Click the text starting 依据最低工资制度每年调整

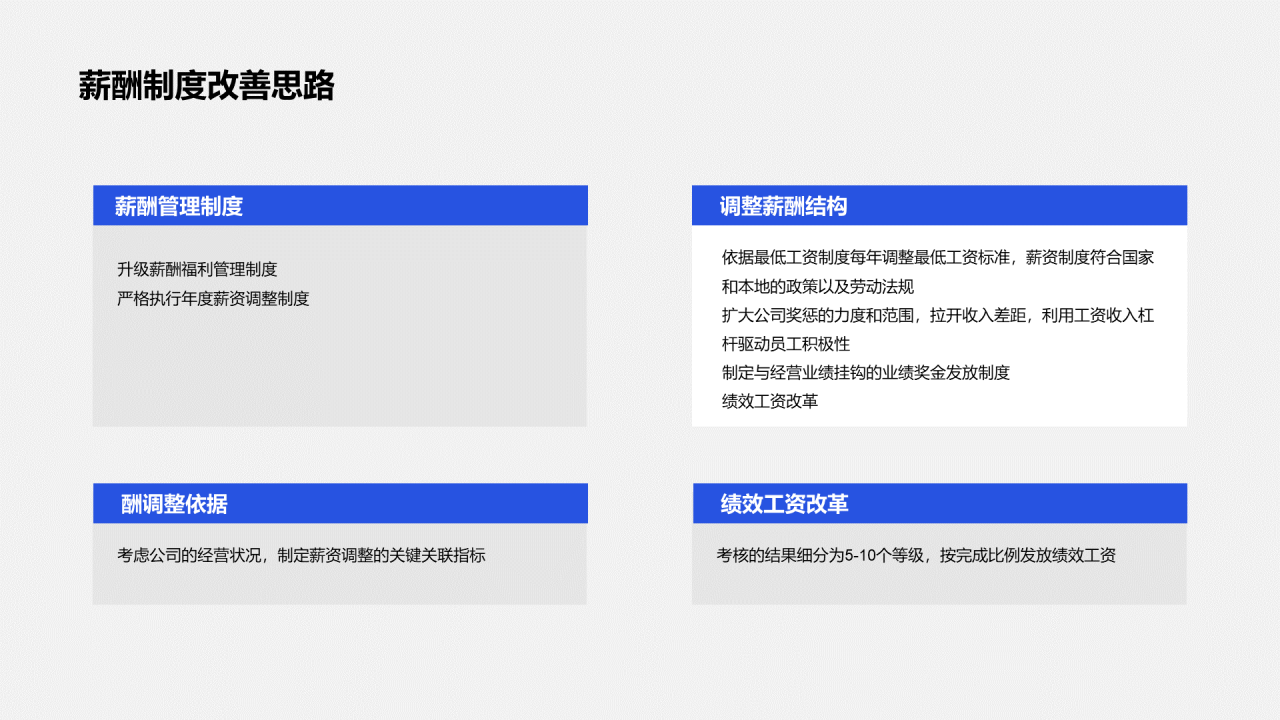point(938,257)
